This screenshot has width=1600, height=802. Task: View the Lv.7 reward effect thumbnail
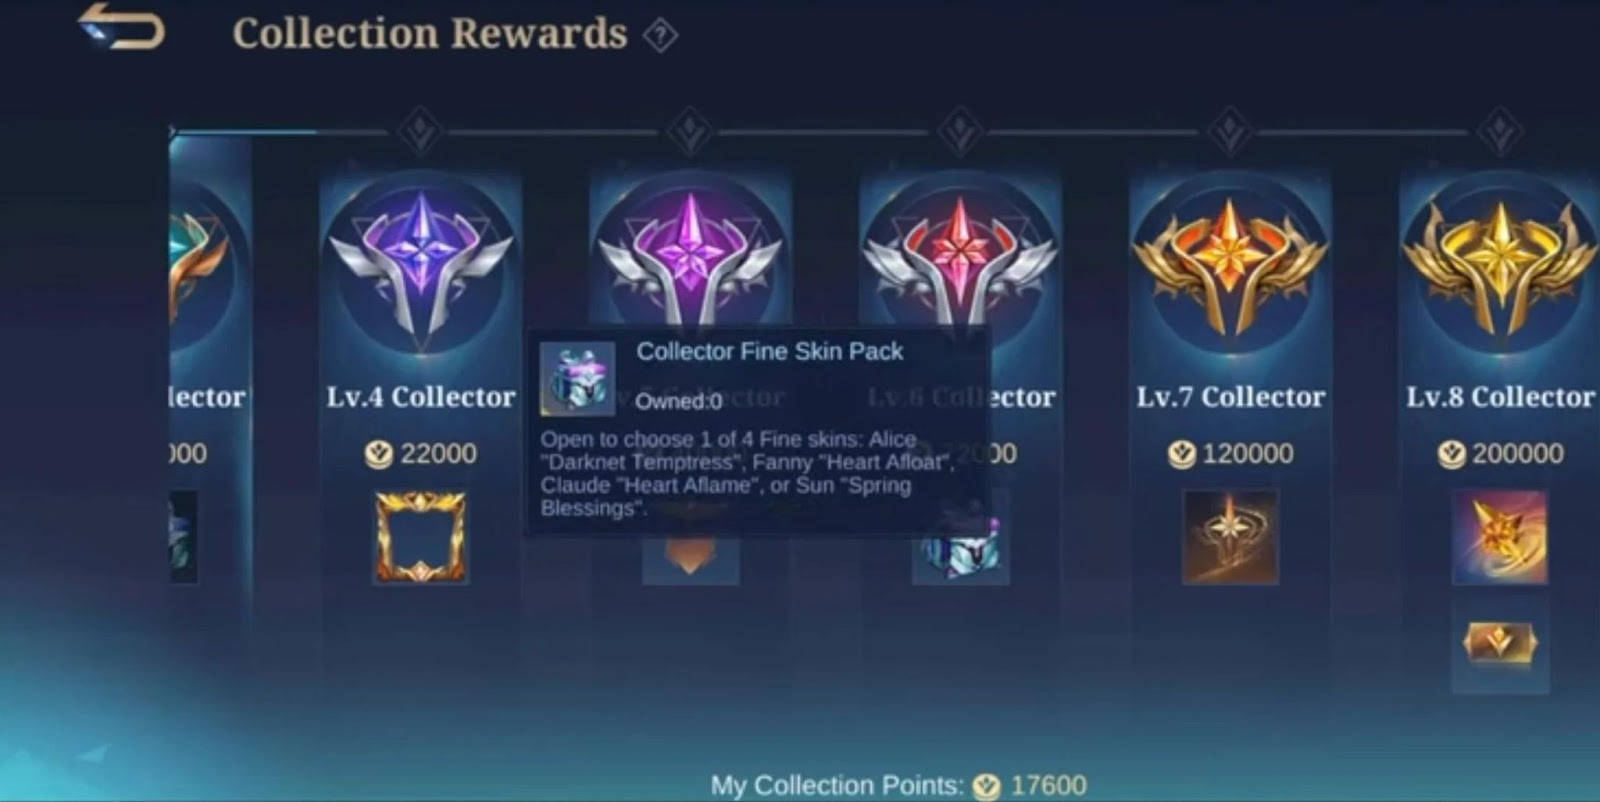click(1230, 537)
